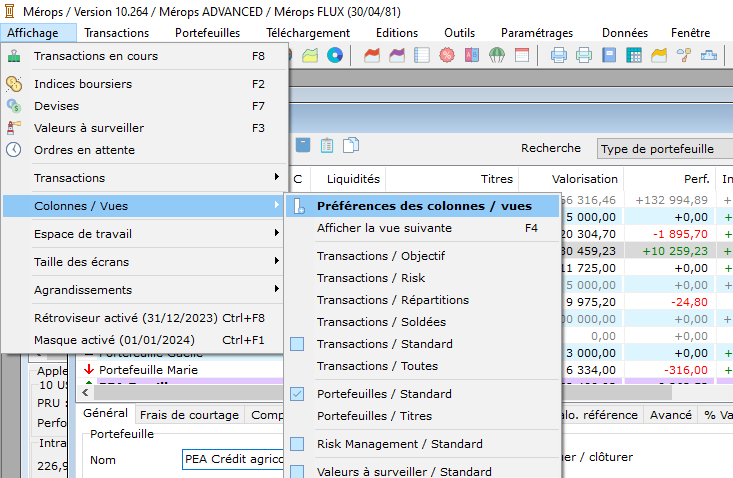The image size is (733, 478).
Task: Click the Mérops application icon in title bar
Action: coord(9,11)
